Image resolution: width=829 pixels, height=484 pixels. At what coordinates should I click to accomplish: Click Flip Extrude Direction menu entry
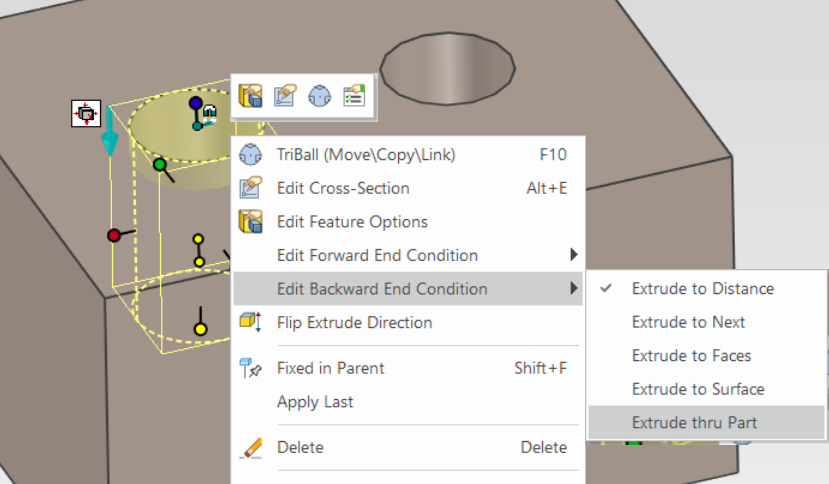point(354,322)
